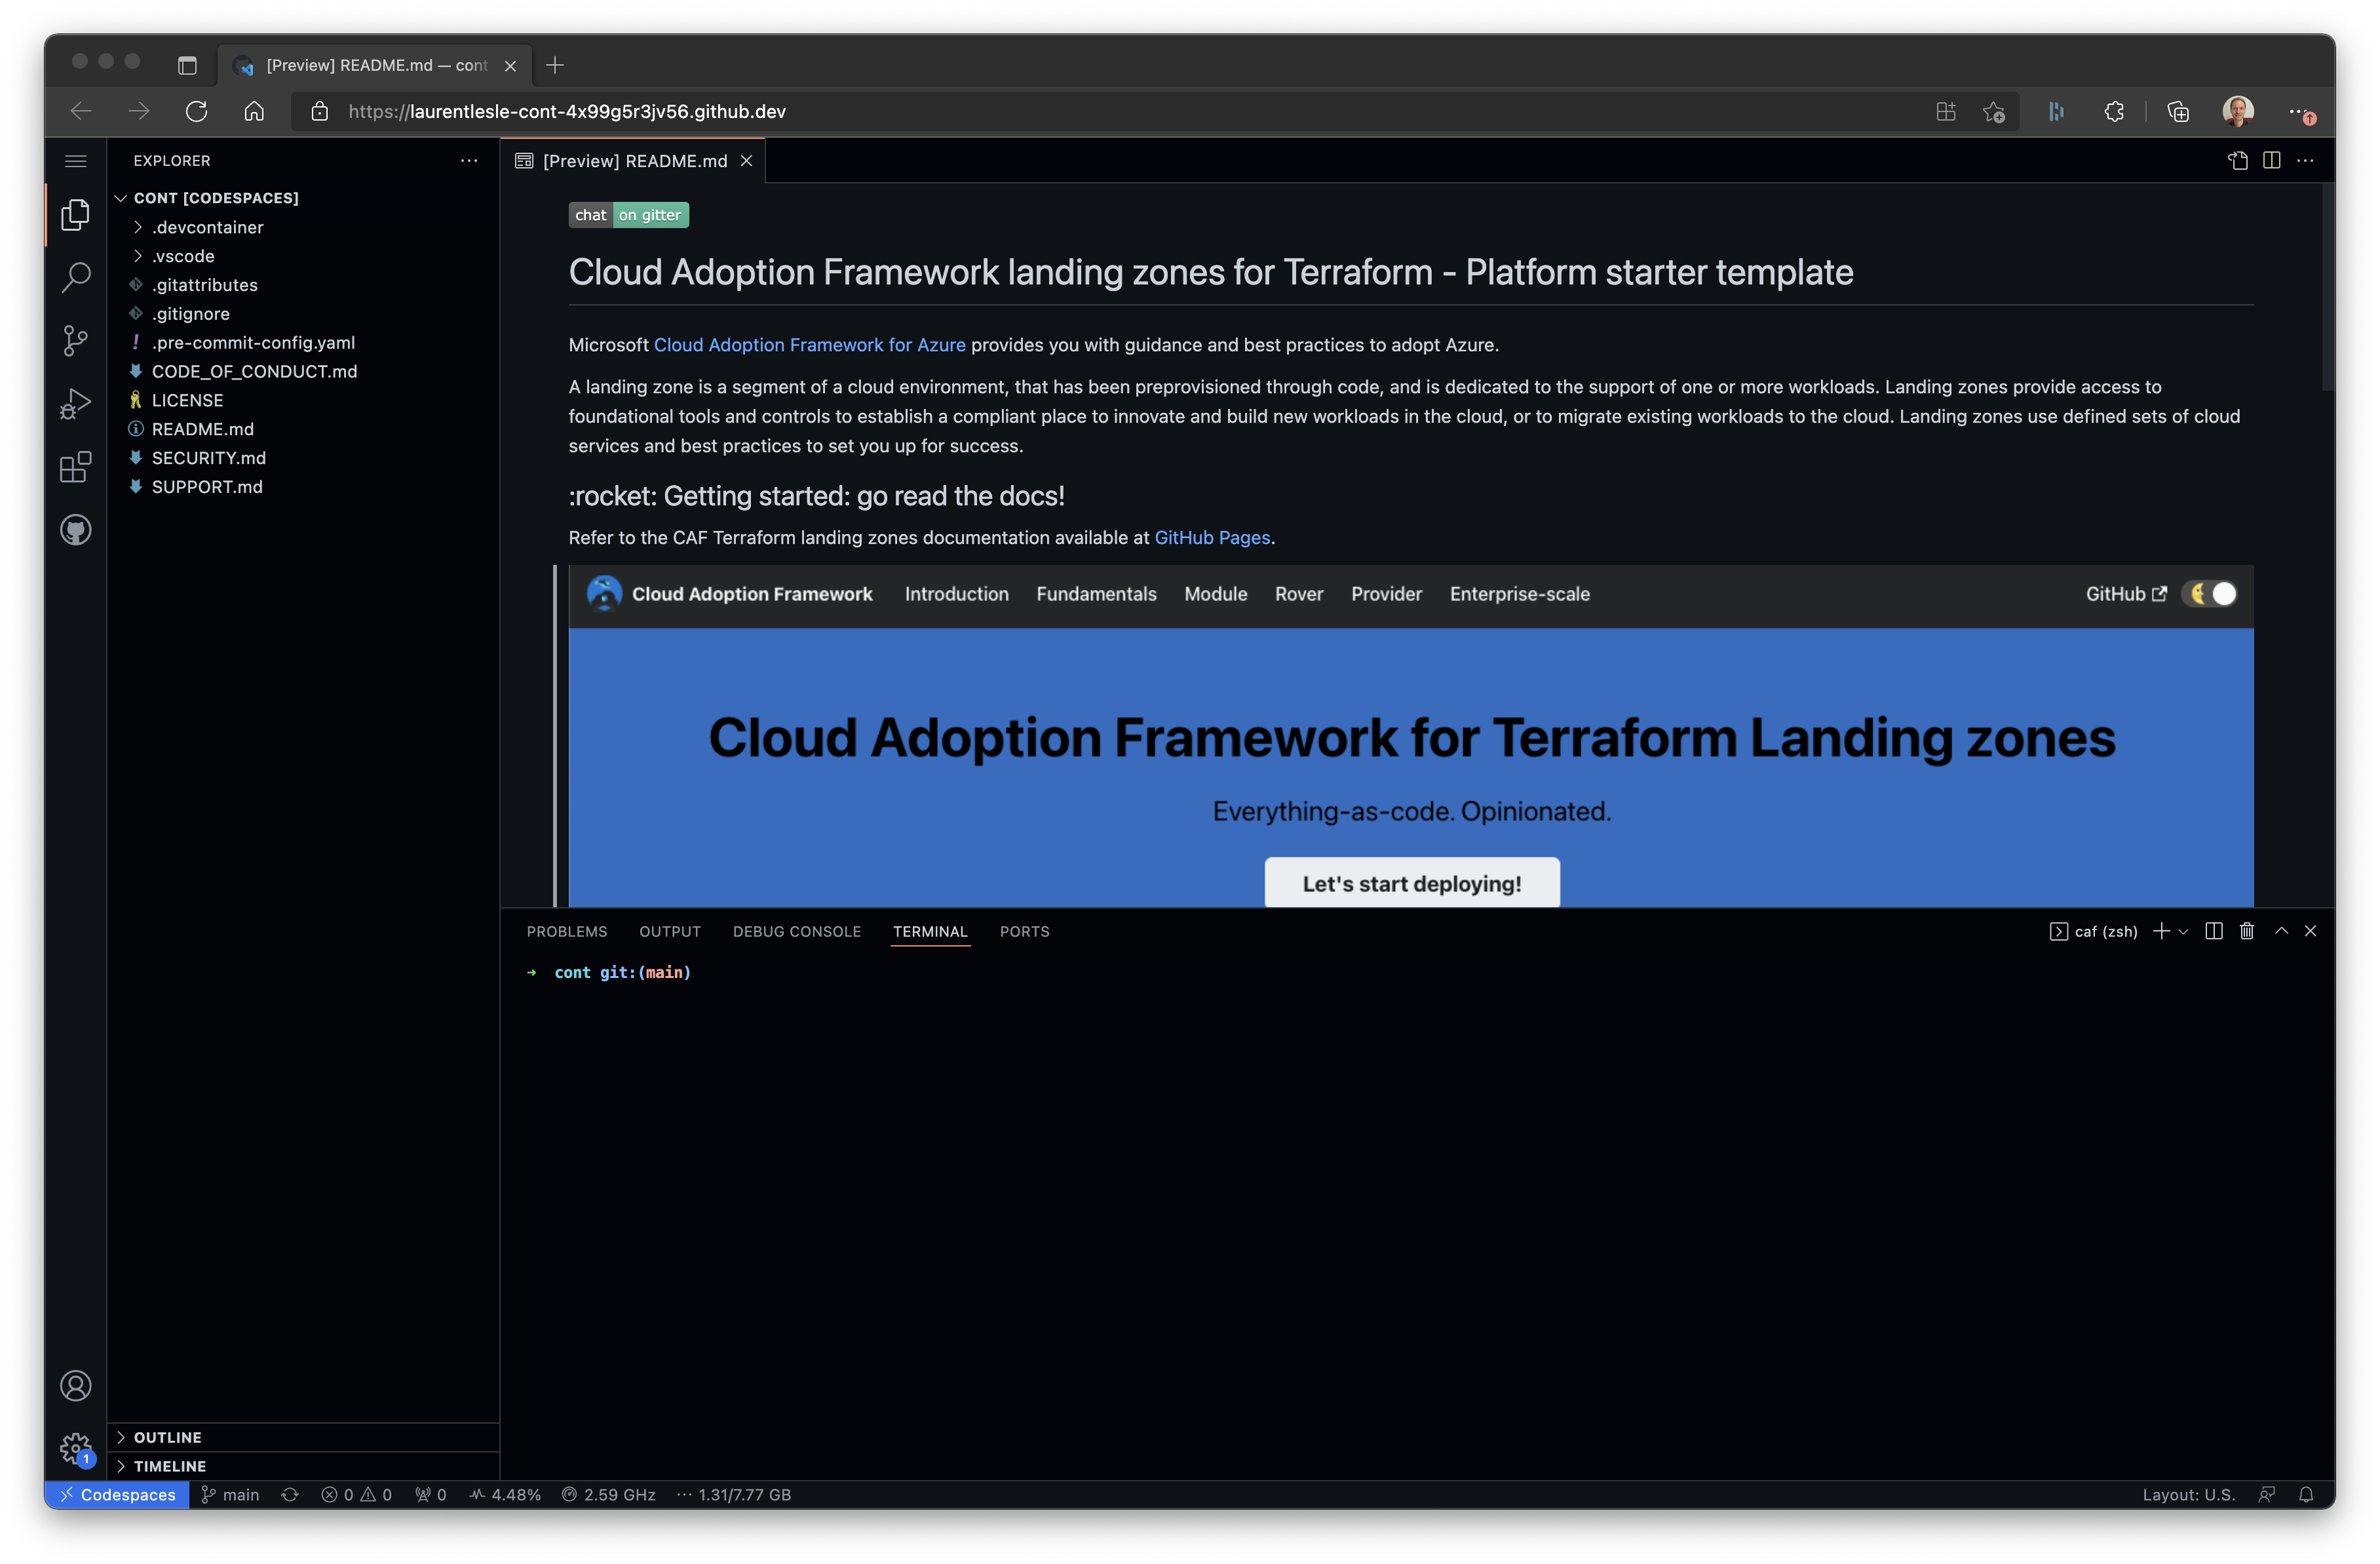2380x1564 pixels.
Task: Open GitHub view in activity bar
Action: point(76,530)
